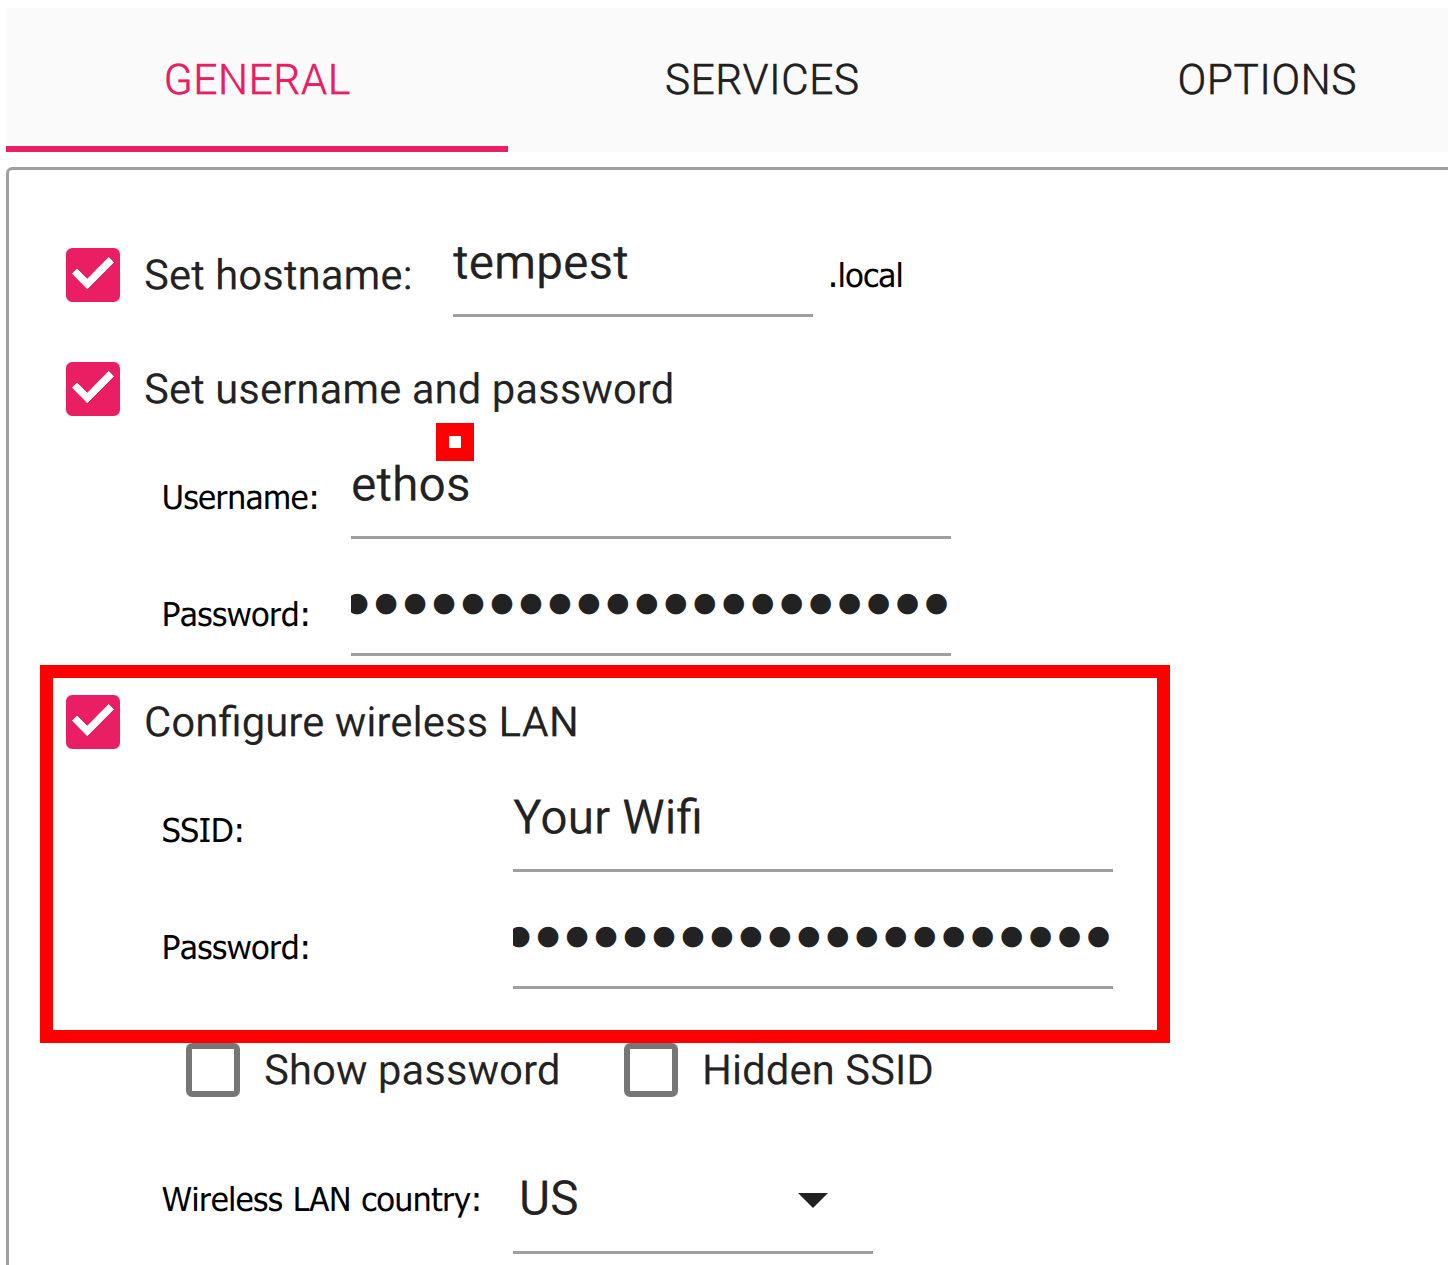
Task: Click the account password field below Username
Action: (650, 605)
